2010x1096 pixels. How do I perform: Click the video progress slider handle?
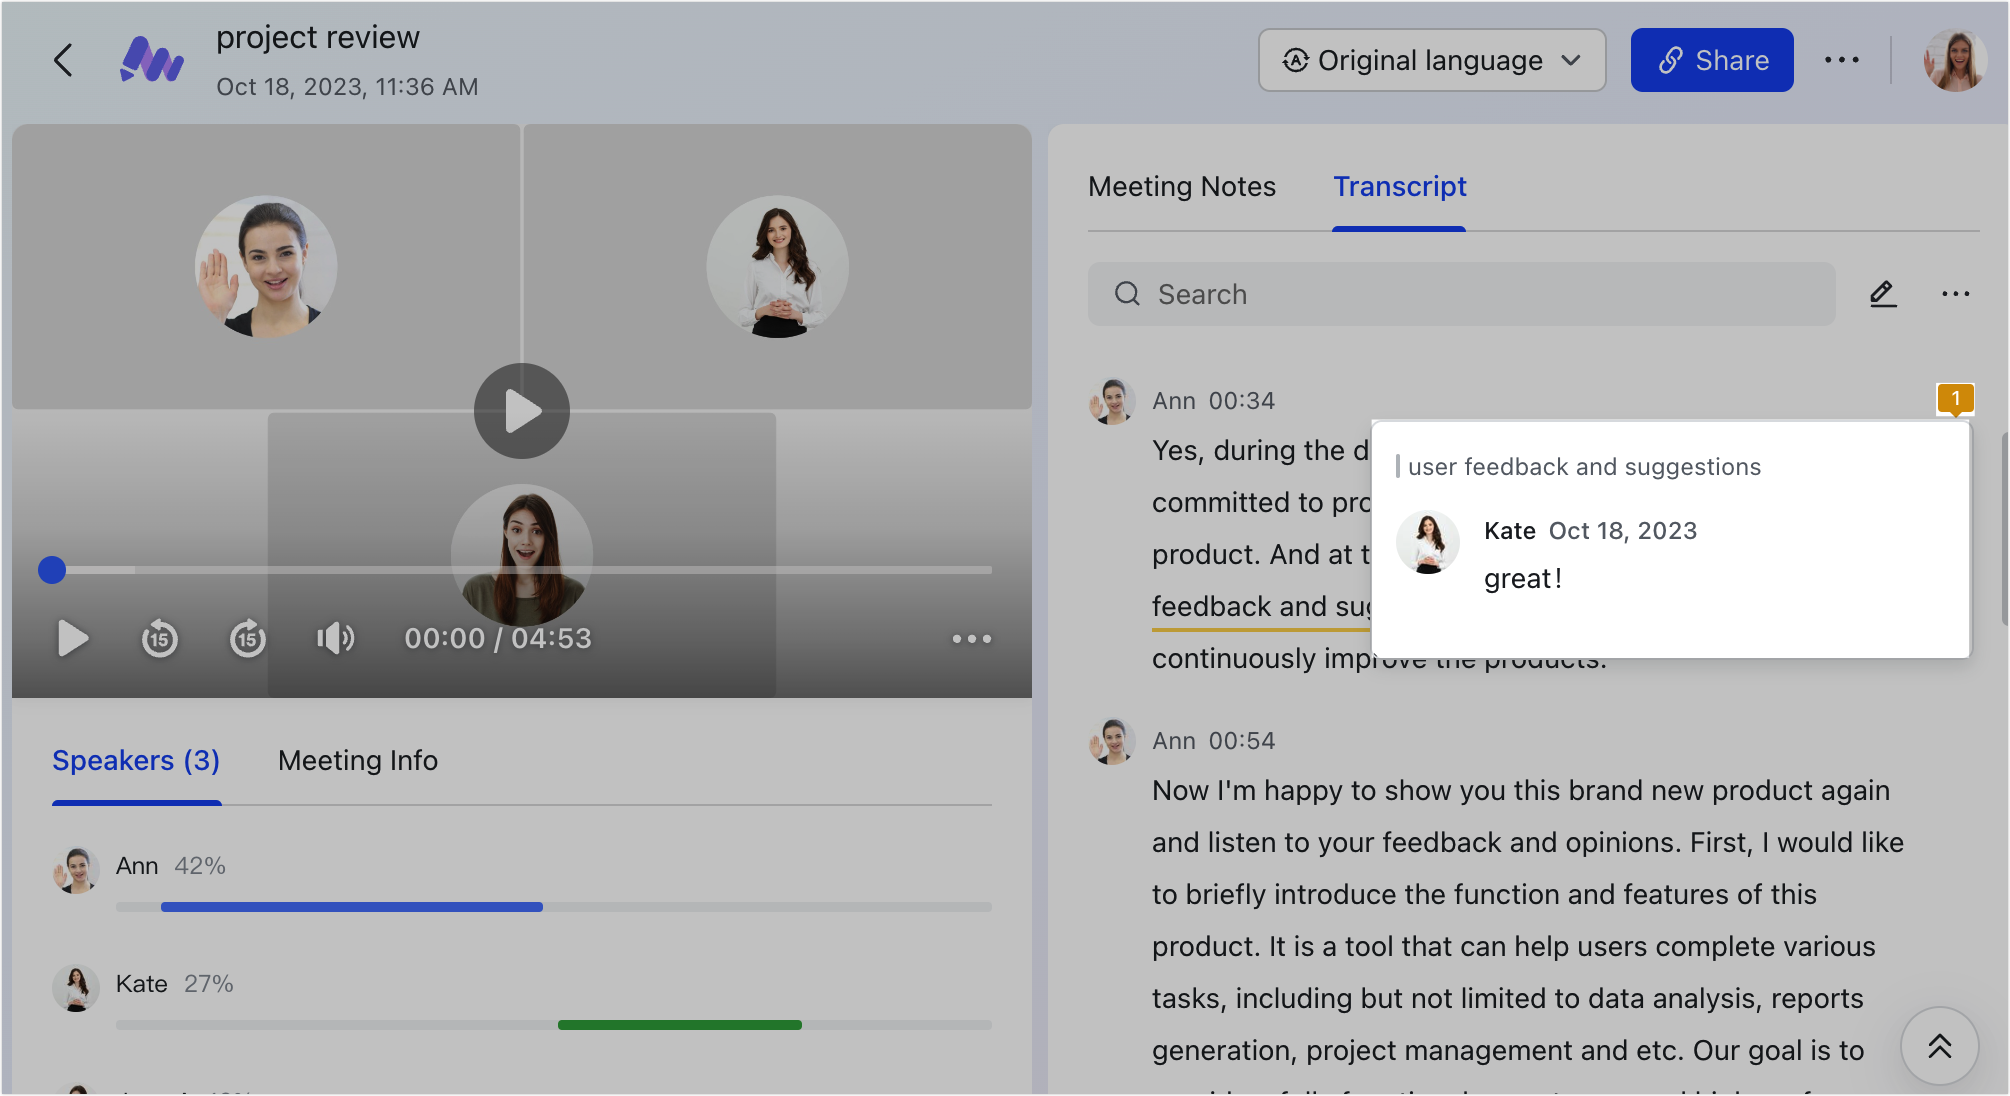[x=52, y=570]
